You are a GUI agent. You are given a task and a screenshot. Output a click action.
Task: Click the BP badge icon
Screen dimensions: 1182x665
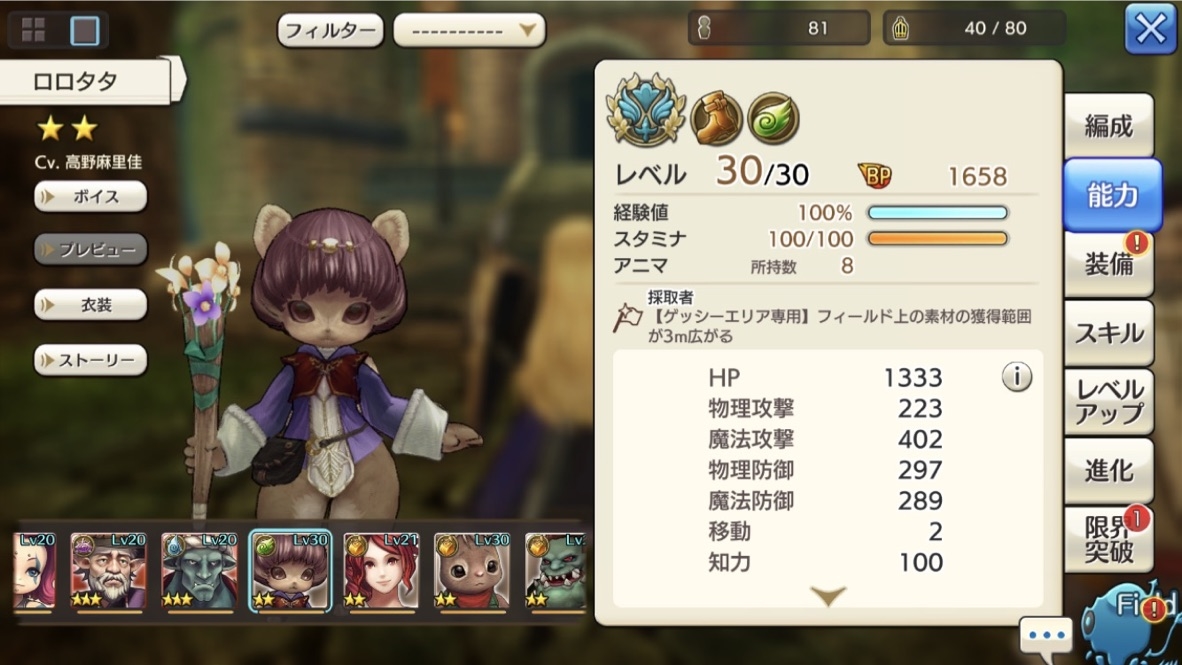[x=875, y=176]
